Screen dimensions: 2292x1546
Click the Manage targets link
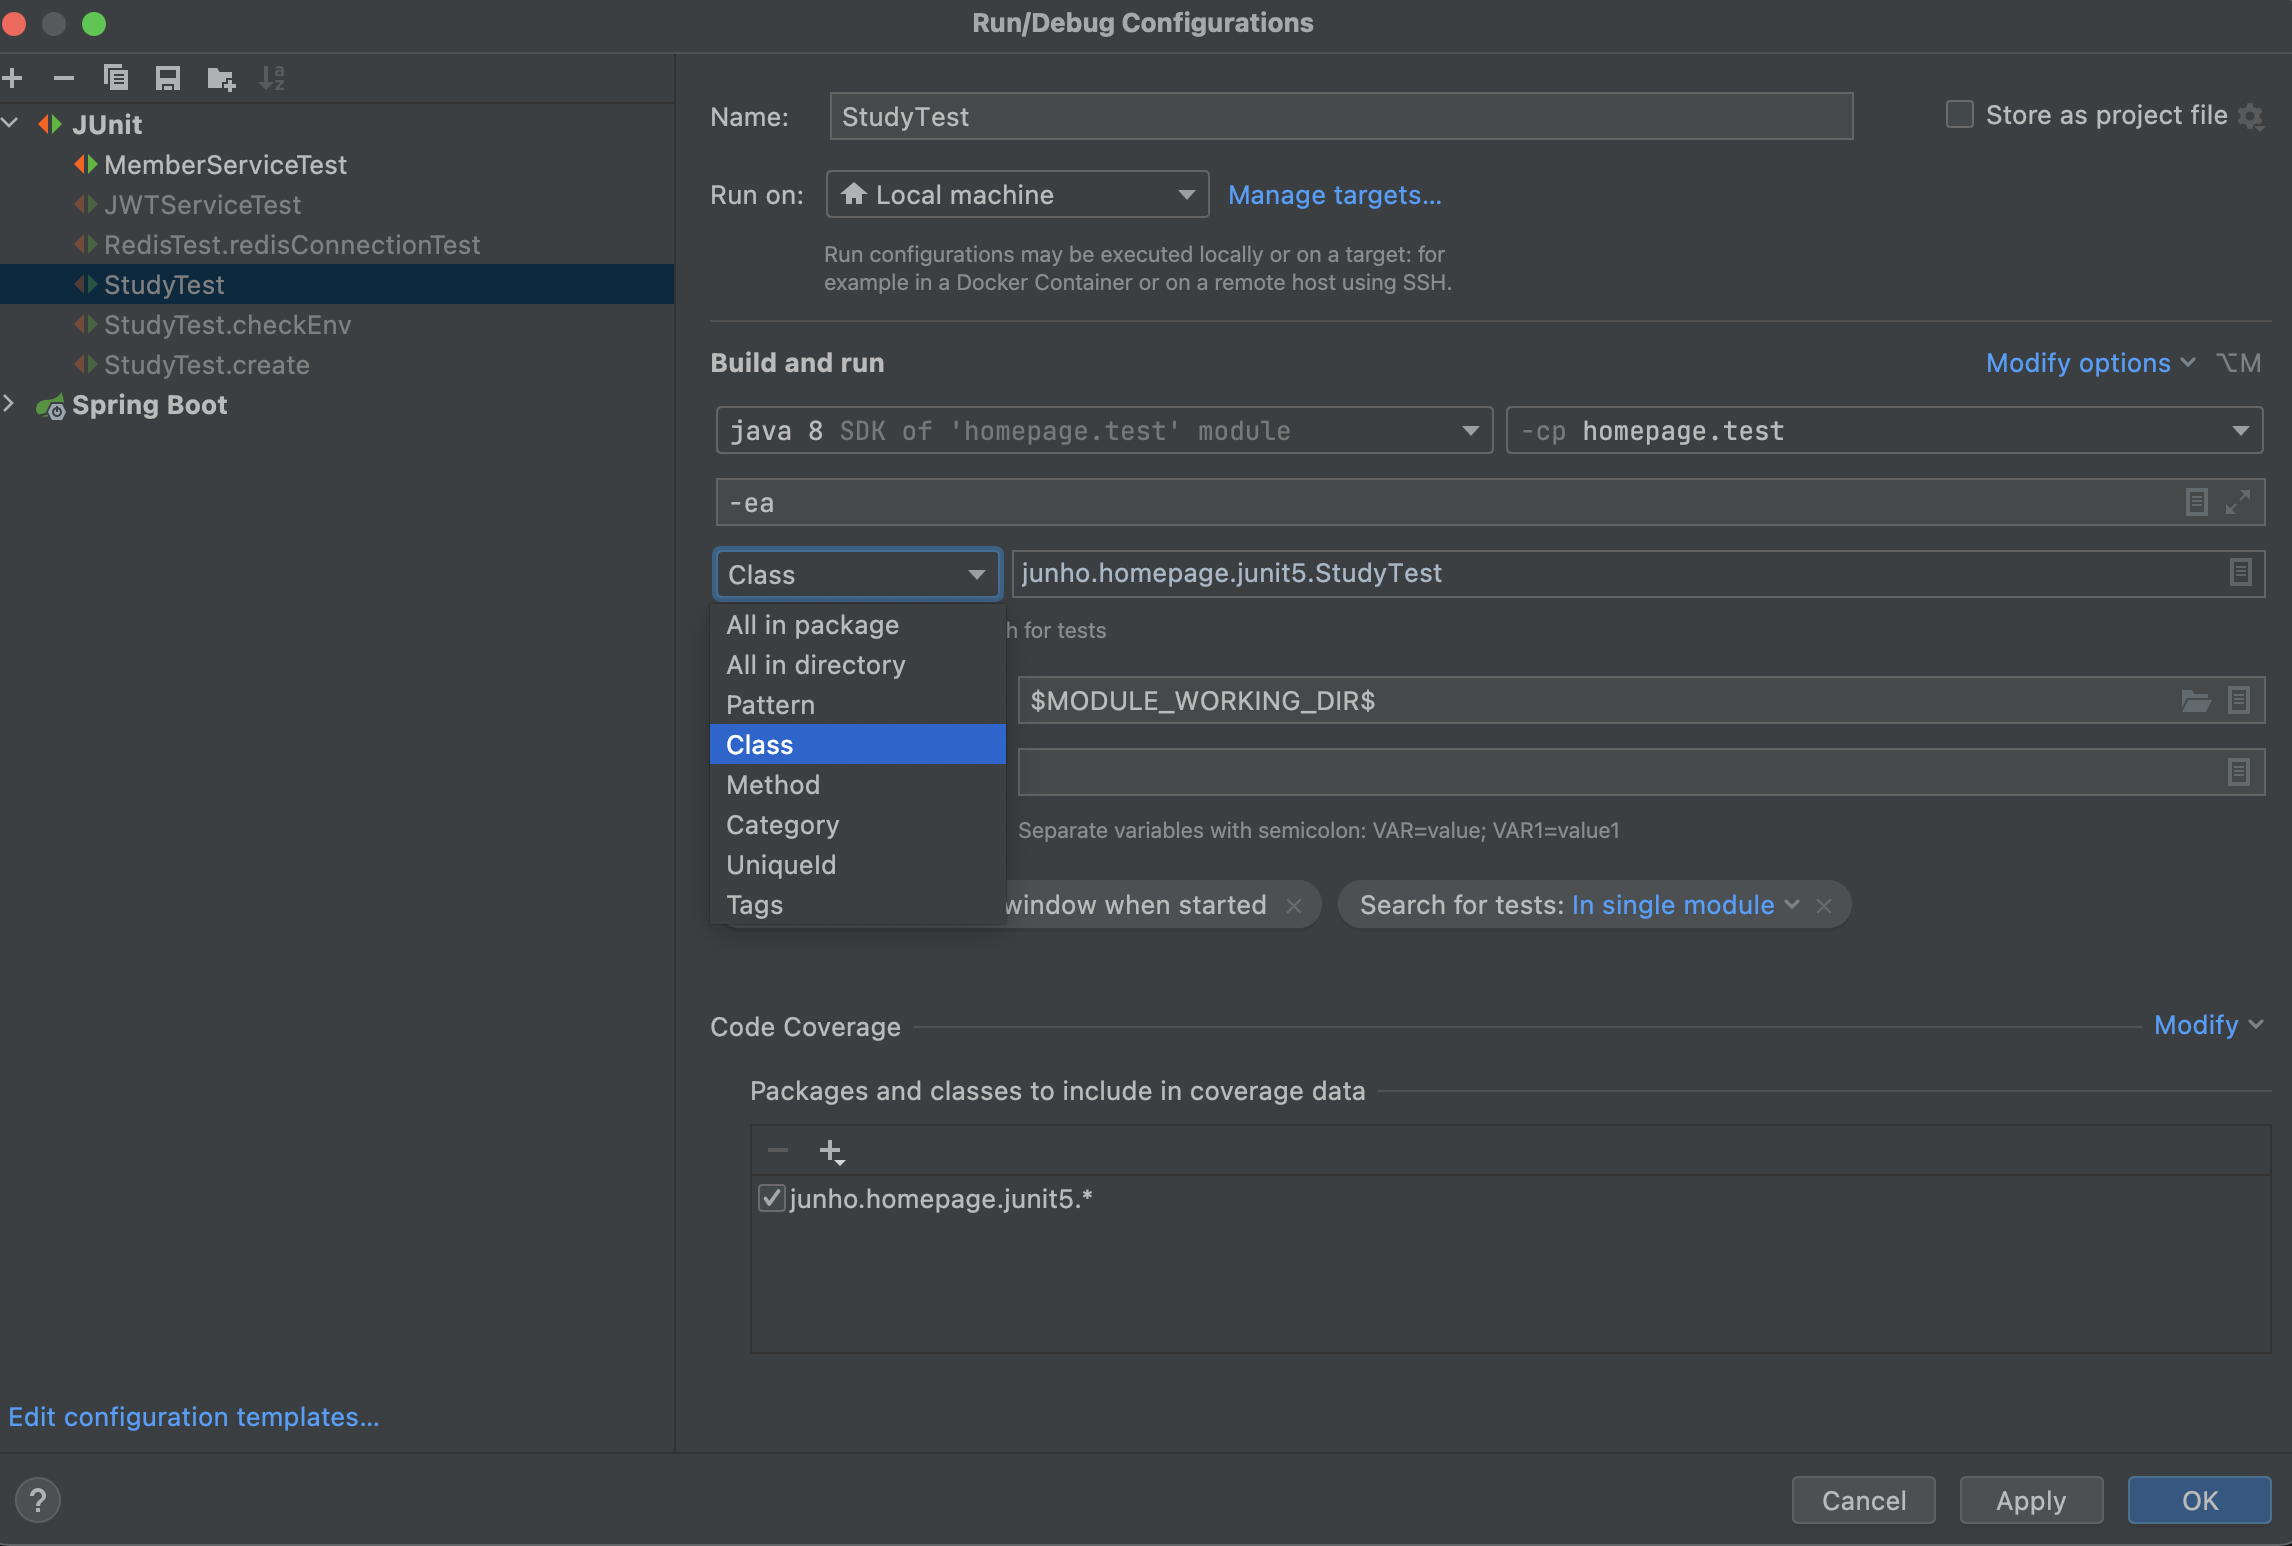click(1334, 195)
